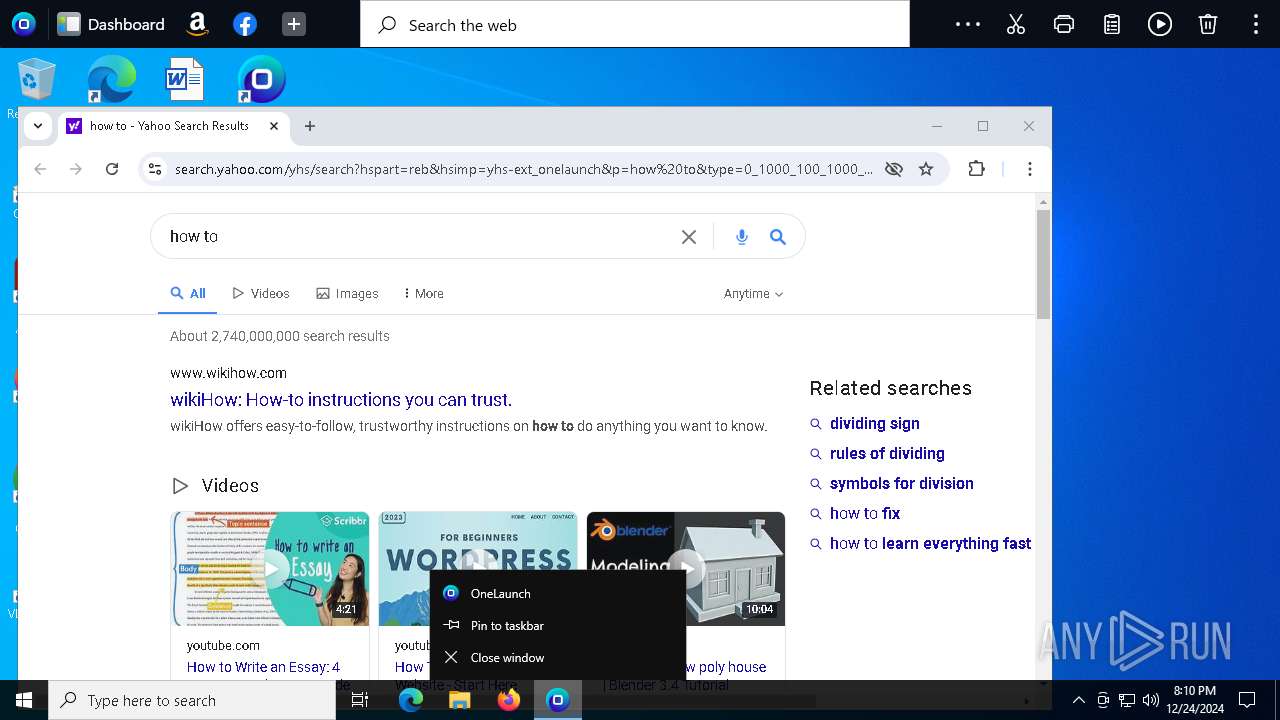Search related 'how to learn everything fast'
Screen dimensions: 1280x720
930,544
